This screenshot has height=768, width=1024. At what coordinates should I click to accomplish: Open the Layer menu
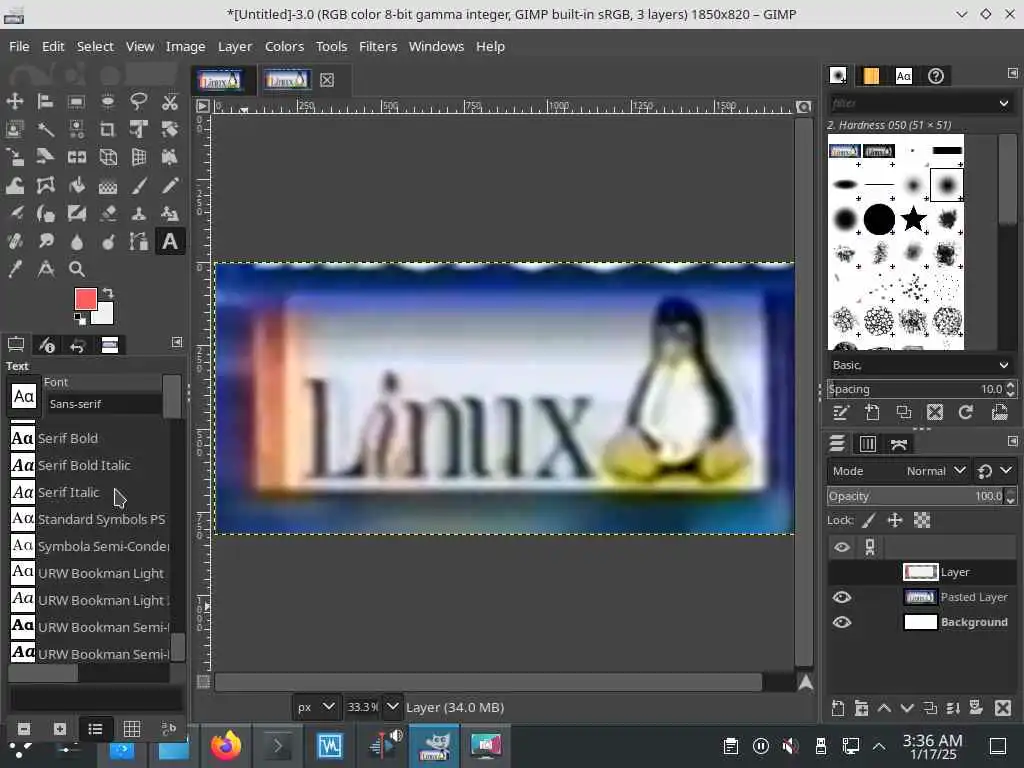[234, 46]
